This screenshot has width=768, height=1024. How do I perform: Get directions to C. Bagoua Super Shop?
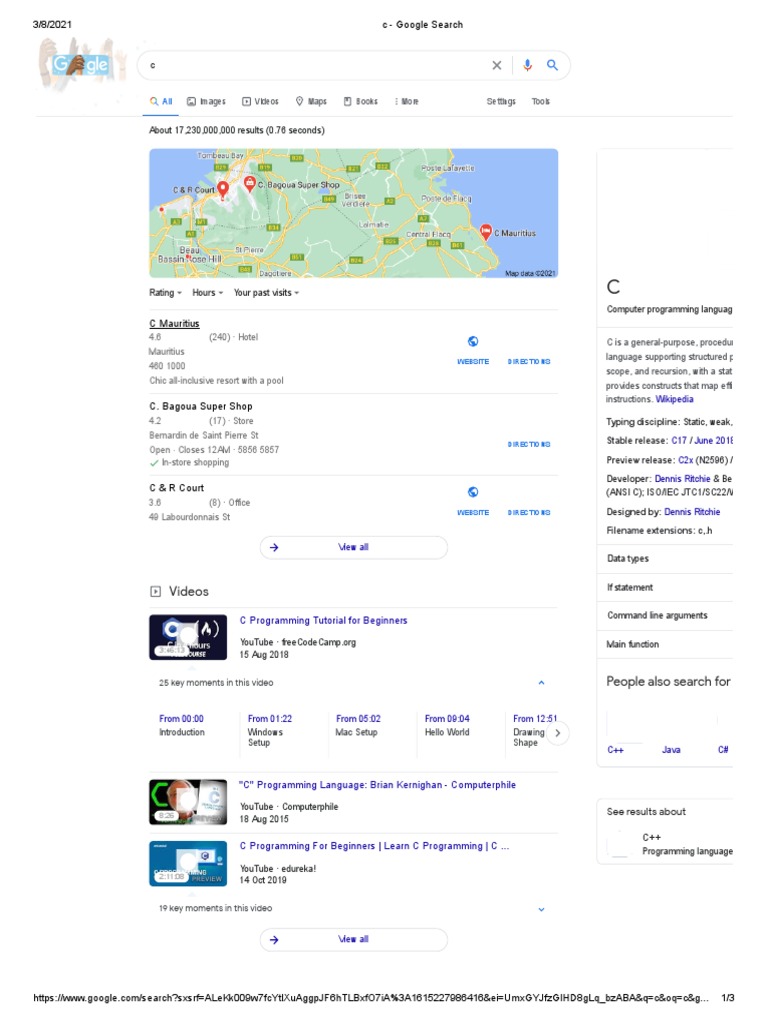[x=529, y=443]
